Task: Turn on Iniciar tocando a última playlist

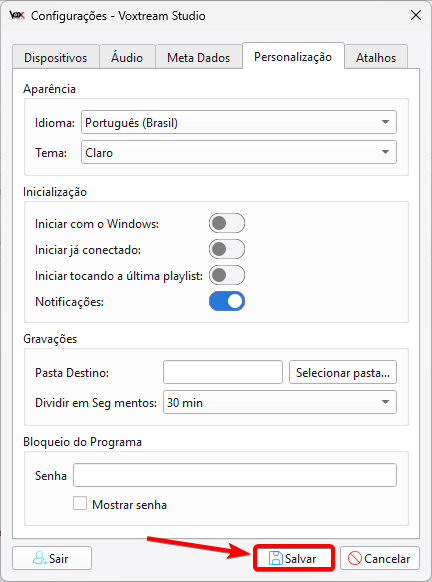Action: (227, 275)
